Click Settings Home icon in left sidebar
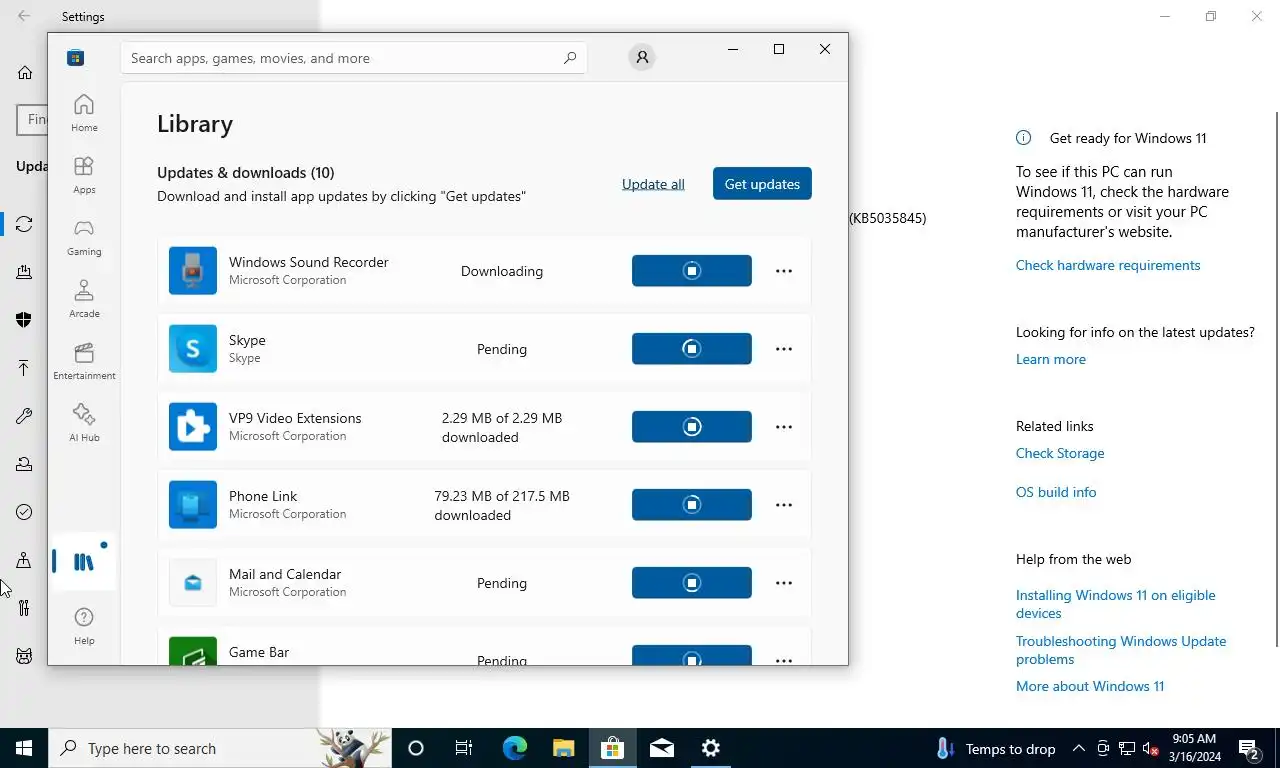 25,72
